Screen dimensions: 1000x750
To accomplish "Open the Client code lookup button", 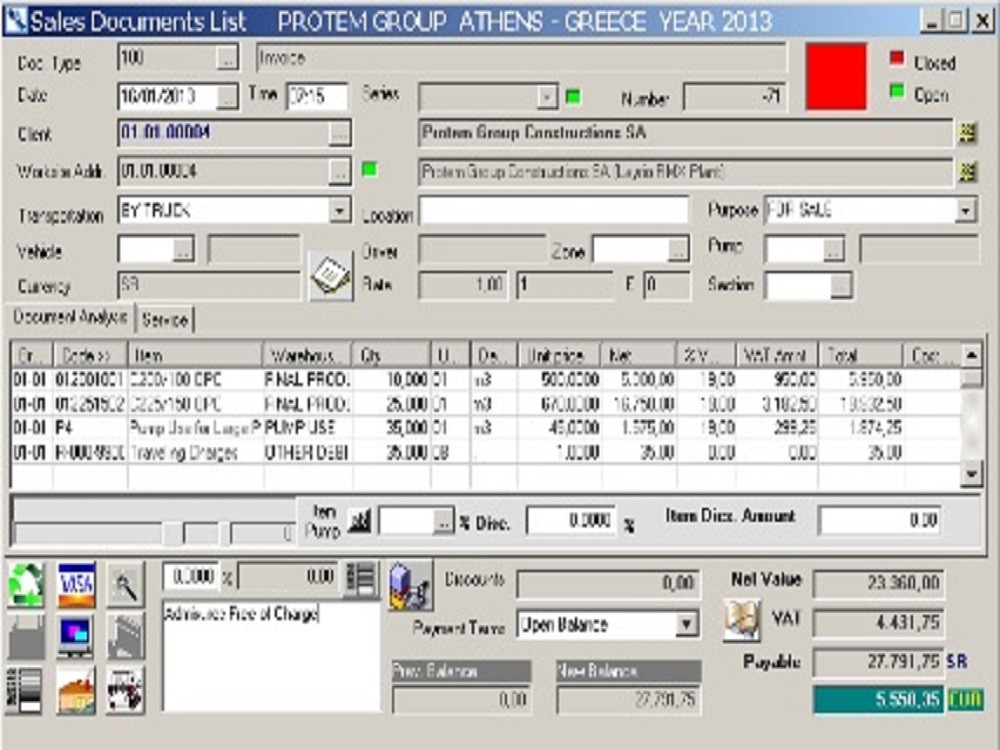I will tap(340, 134).
